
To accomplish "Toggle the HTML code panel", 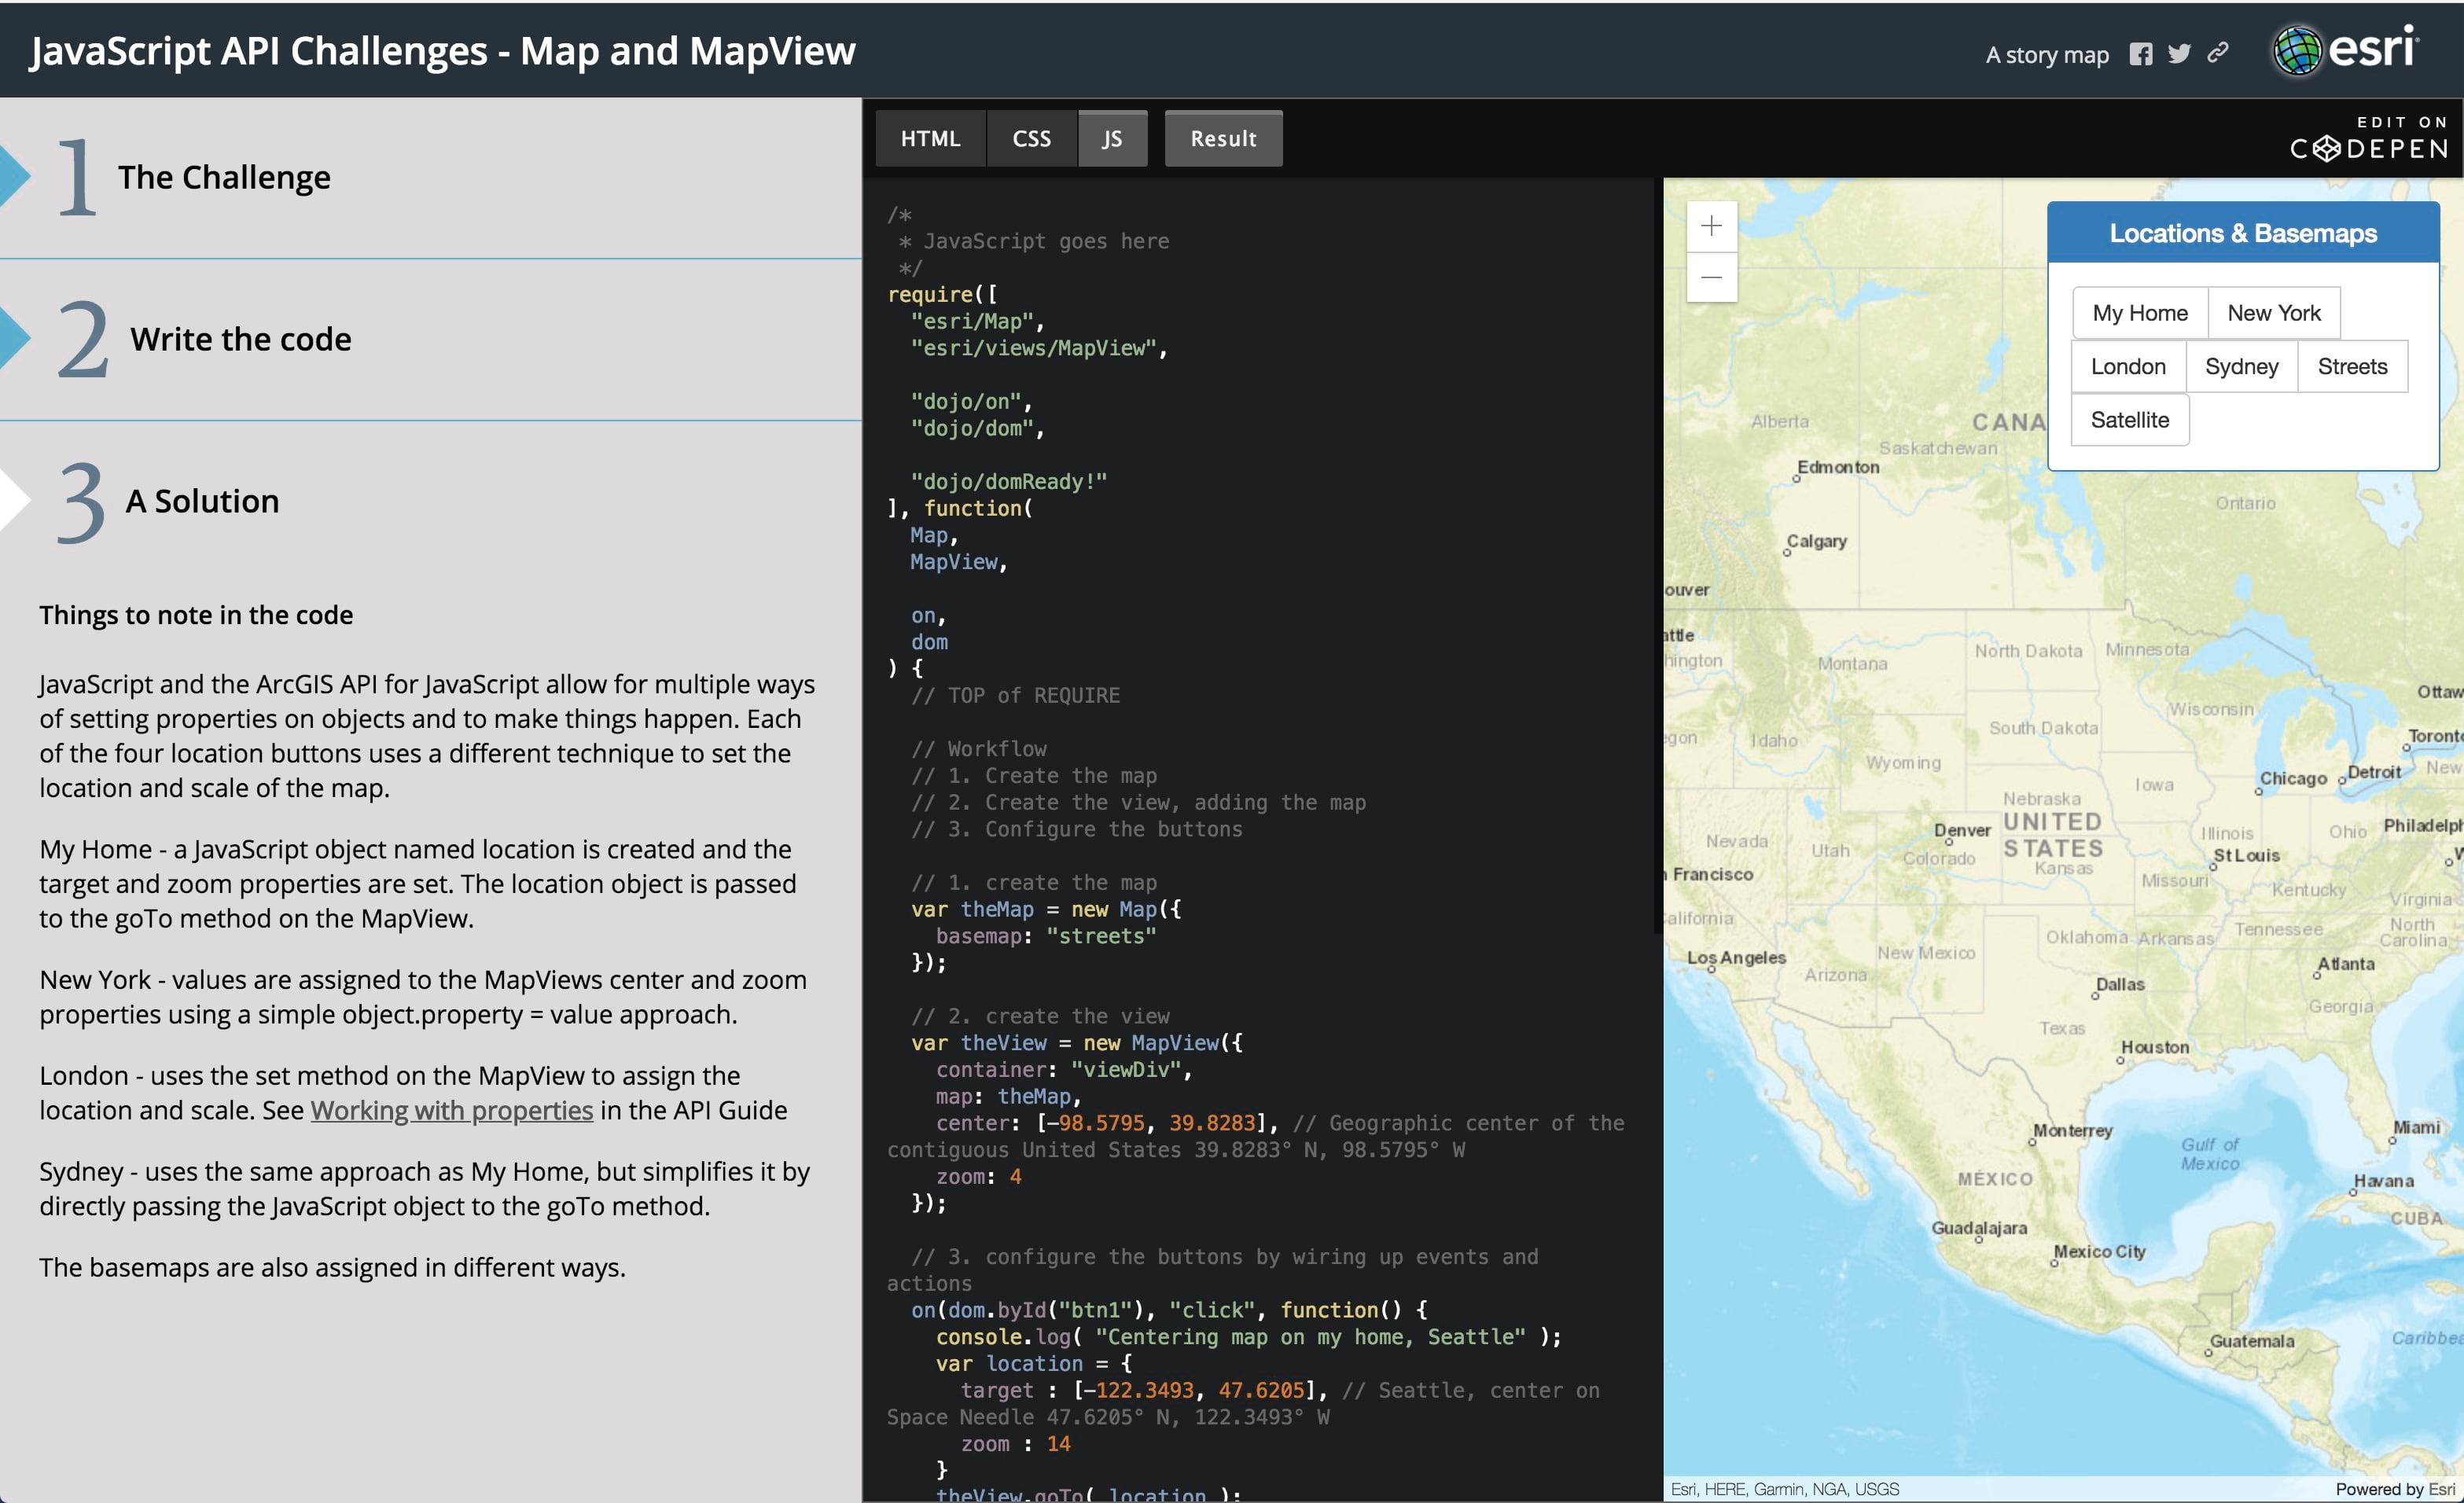I will coord(930,138).
